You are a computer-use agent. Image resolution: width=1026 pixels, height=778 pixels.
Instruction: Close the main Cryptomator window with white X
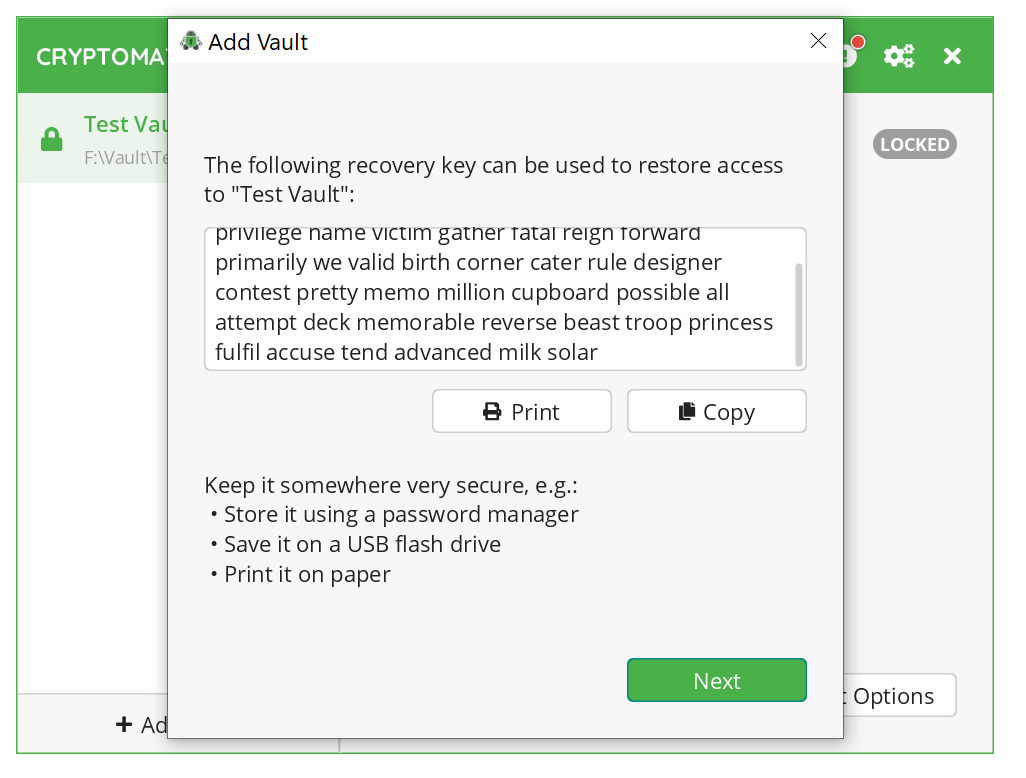click(x=952, y=56)
